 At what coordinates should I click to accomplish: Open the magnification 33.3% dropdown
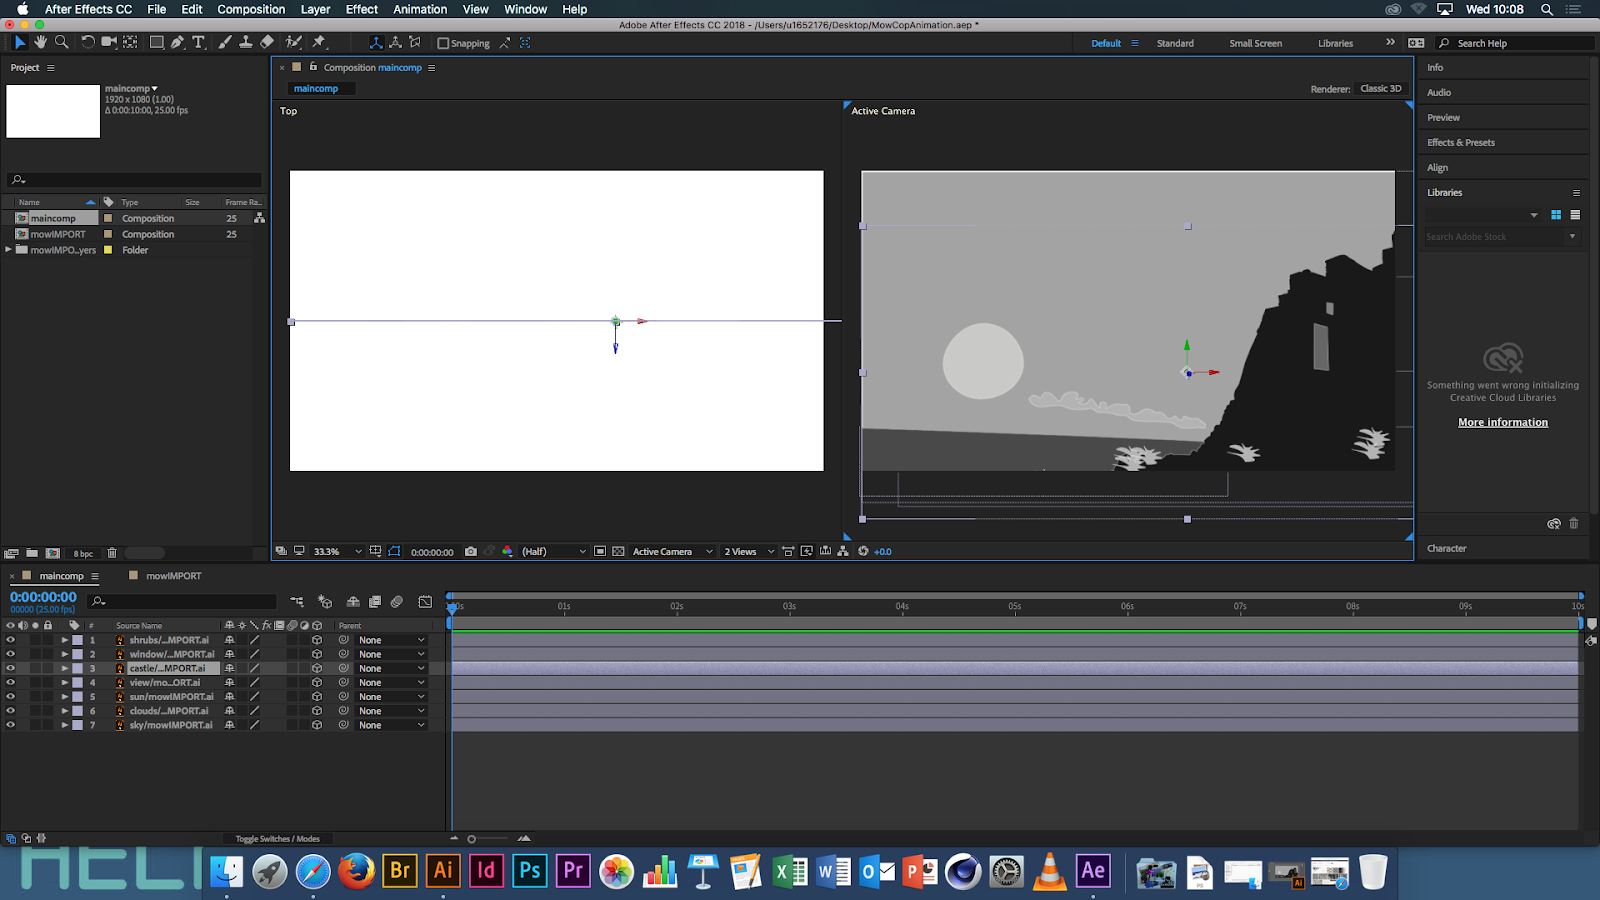pos(338,551)
